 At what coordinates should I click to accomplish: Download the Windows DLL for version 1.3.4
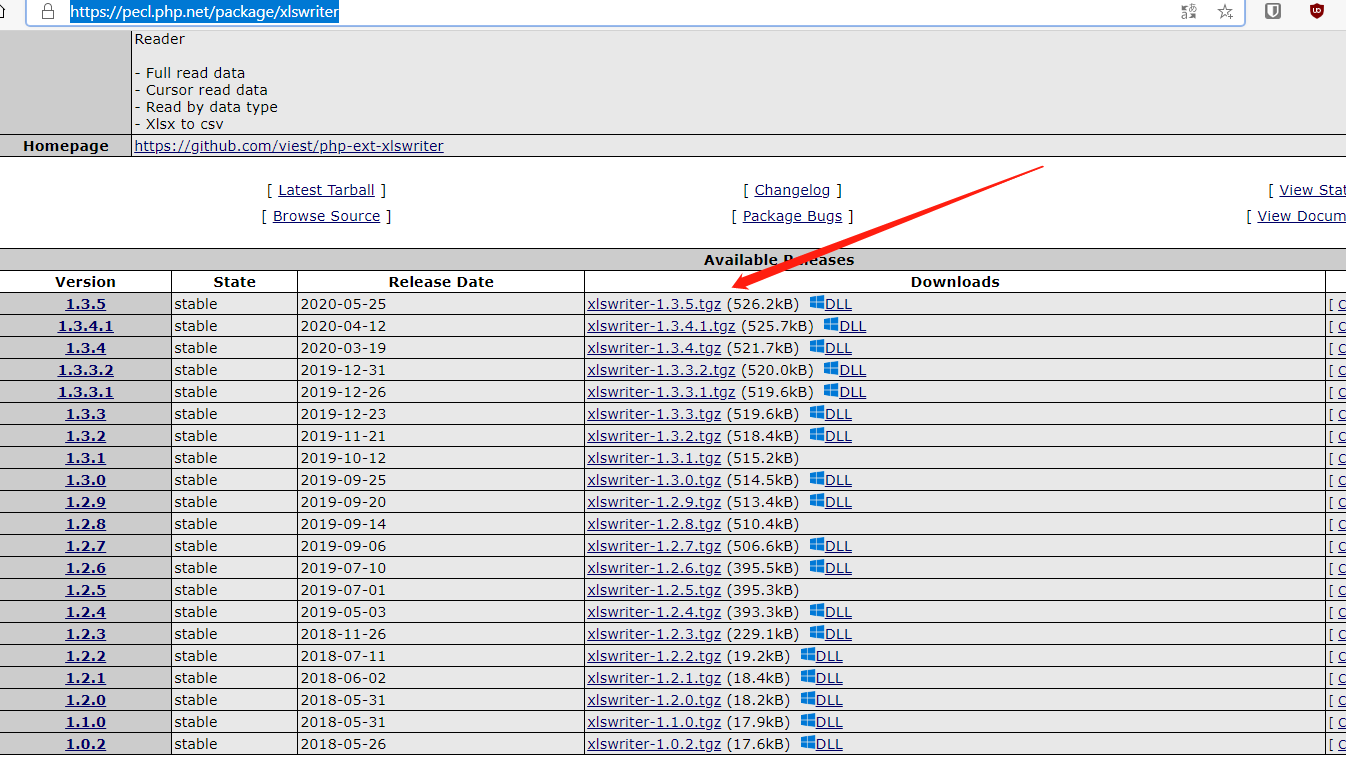(x=831, y=348)
